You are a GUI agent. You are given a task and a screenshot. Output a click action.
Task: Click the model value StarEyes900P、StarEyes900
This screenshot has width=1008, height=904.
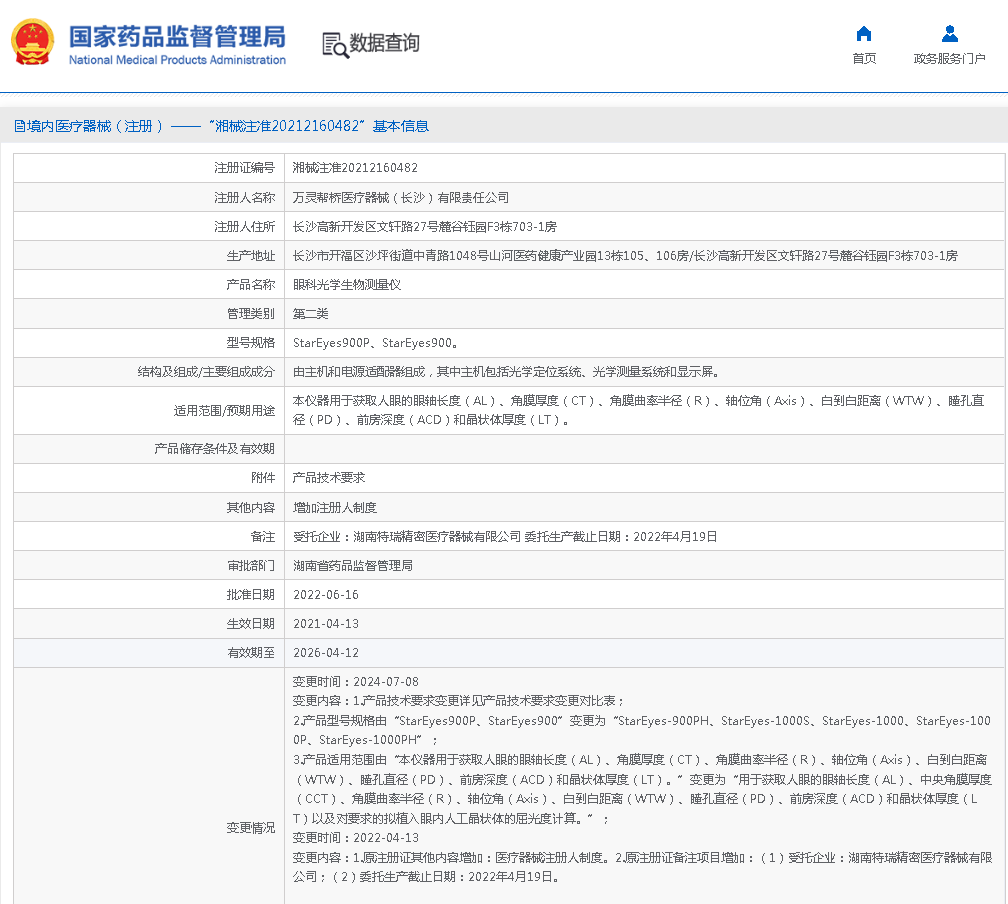pos(376,343)
